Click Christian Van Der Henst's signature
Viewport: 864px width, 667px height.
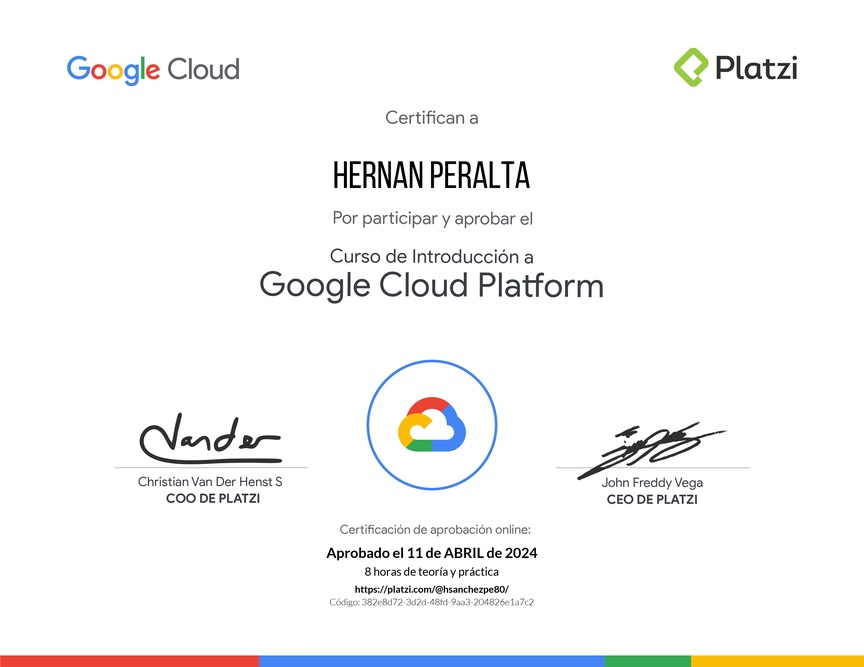pos(210,438)
